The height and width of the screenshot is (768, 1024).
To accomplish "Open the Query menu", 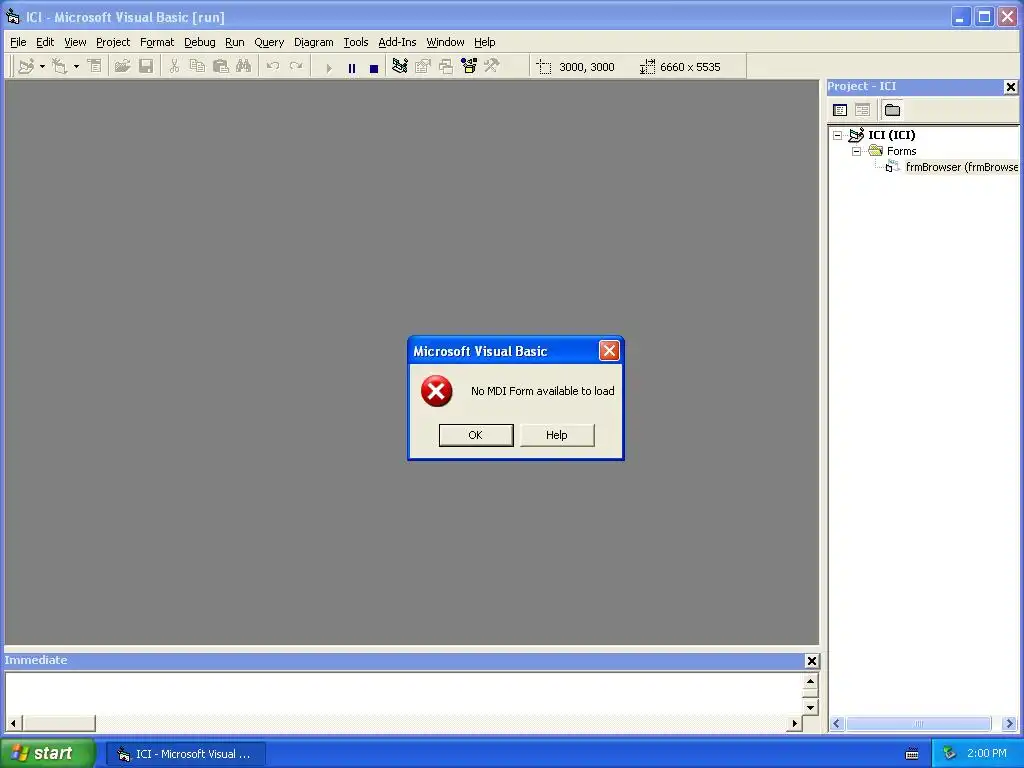I will coord(269,42).
